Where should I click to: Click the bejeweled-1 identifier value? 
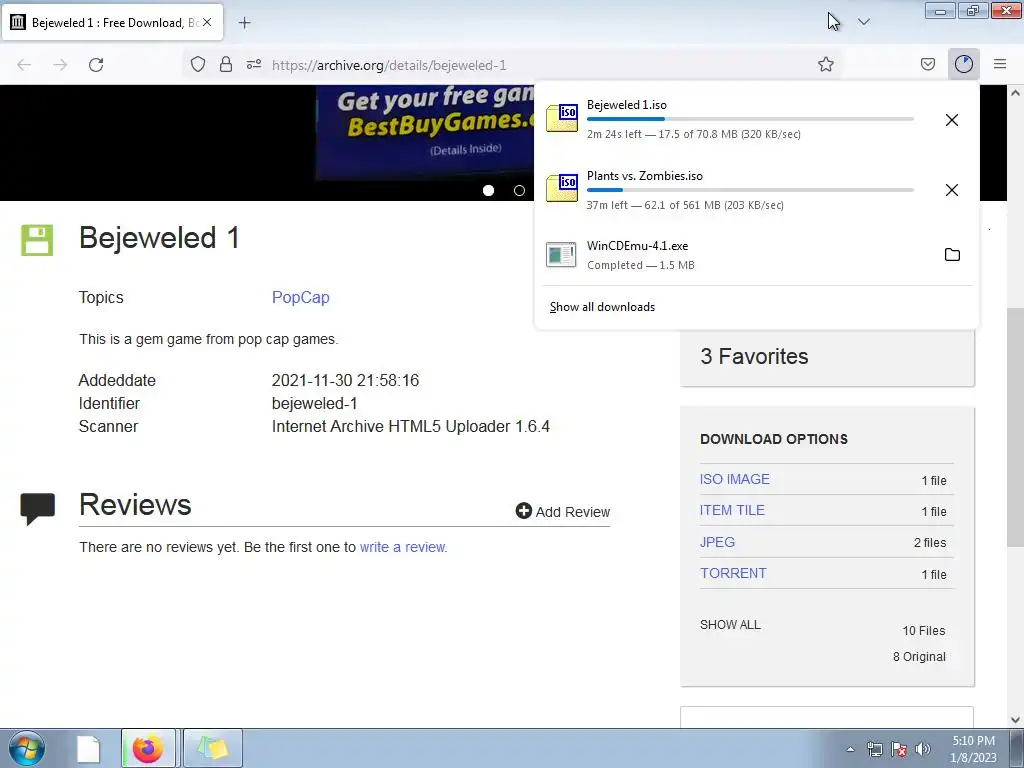point(314,404)
